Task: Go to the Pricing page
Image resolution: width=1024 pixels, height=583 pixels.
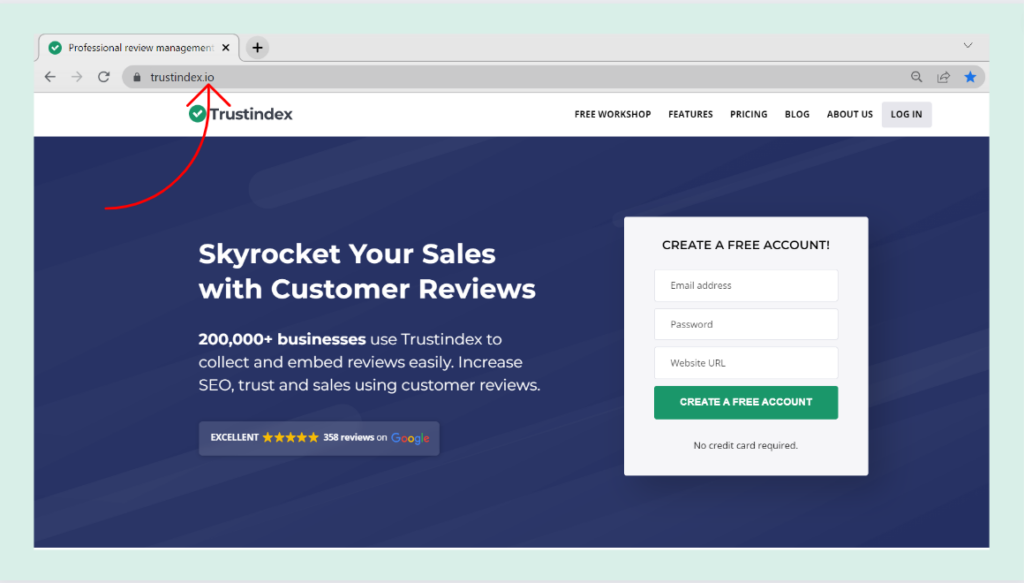Action: pos(748,114)
